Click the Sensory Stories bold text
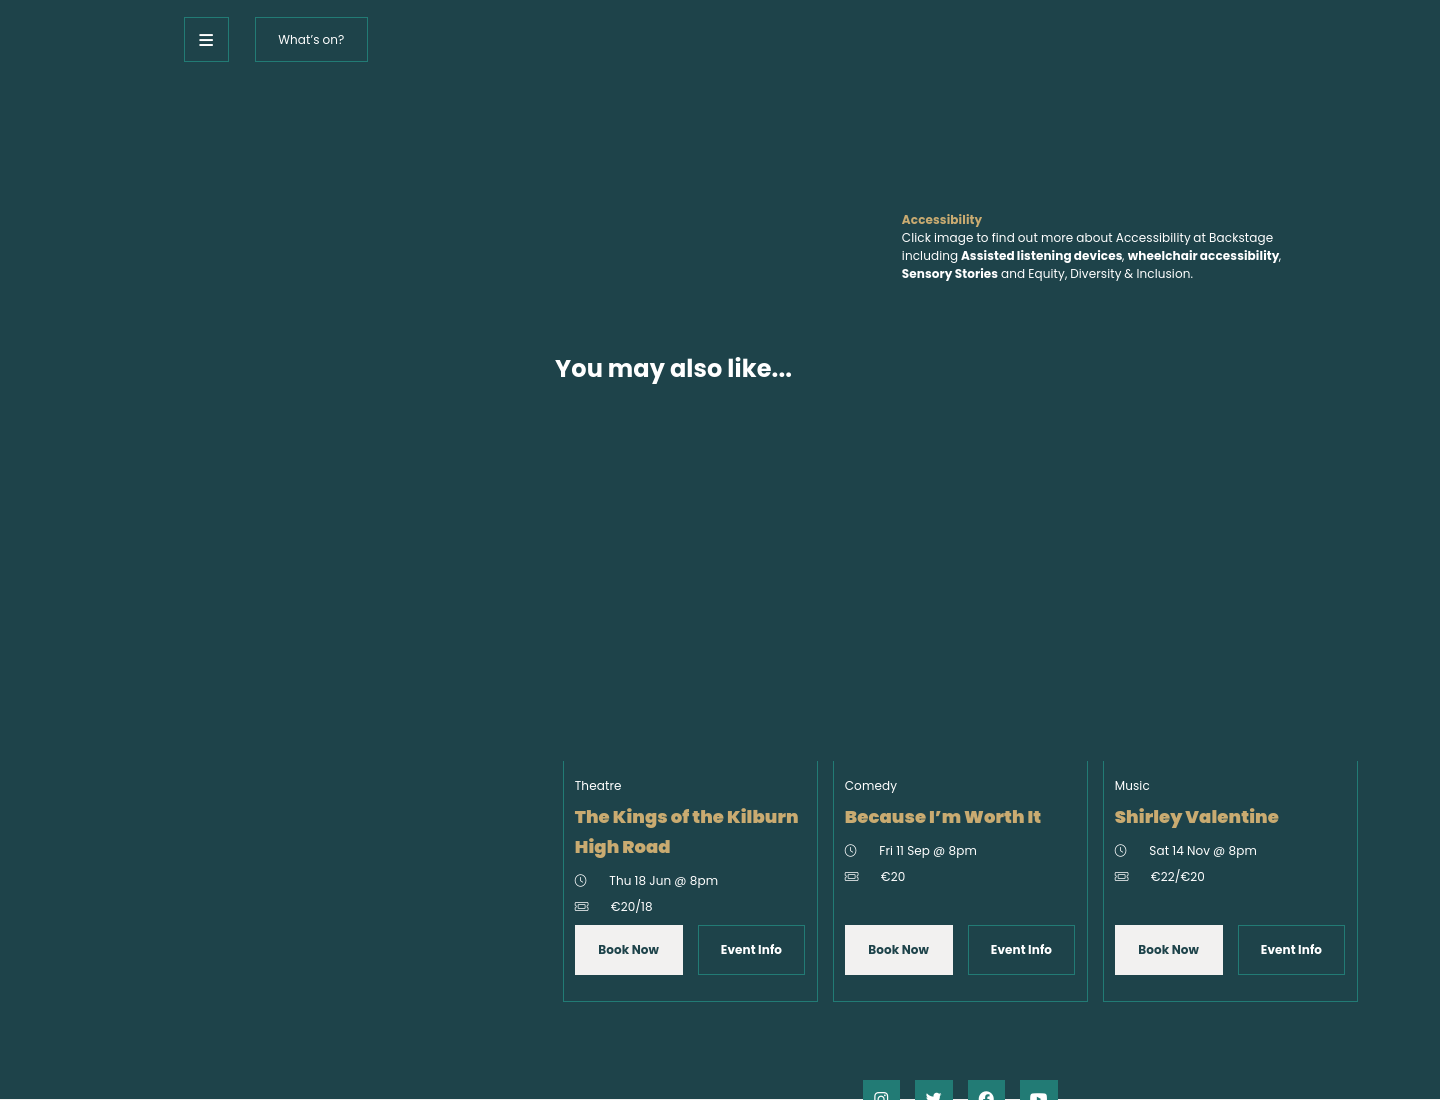1440x1100 pixels. point(949,274)
